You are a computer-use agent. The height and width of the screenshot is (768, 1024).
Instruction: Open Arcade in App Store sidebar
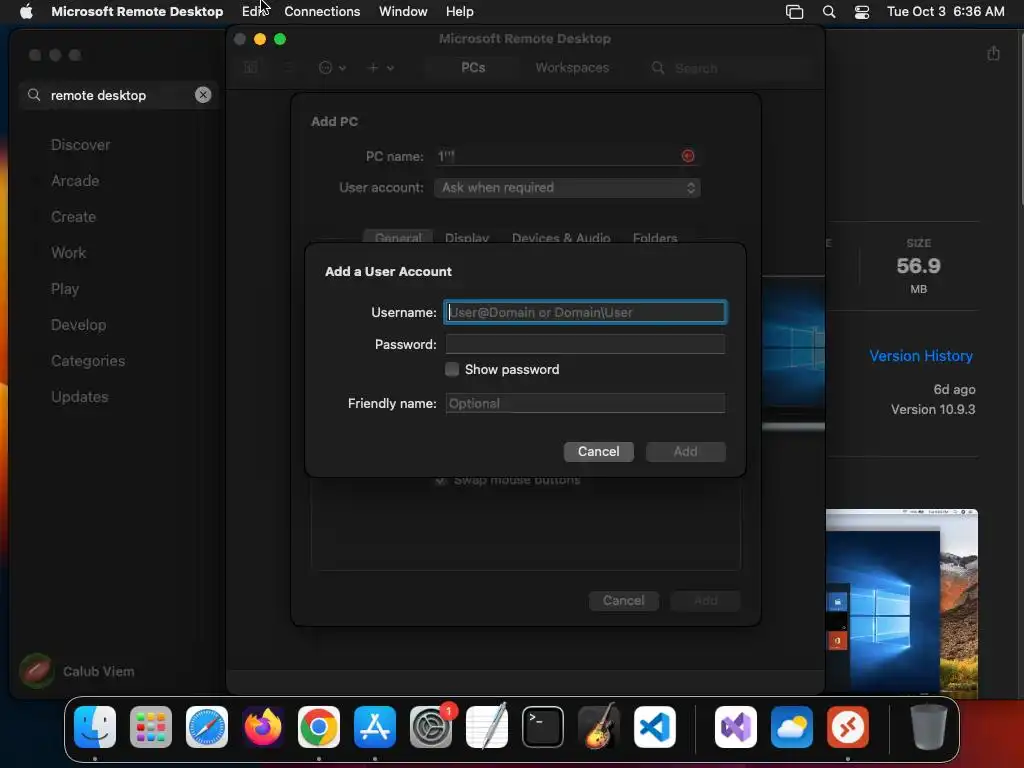point(75,181)
